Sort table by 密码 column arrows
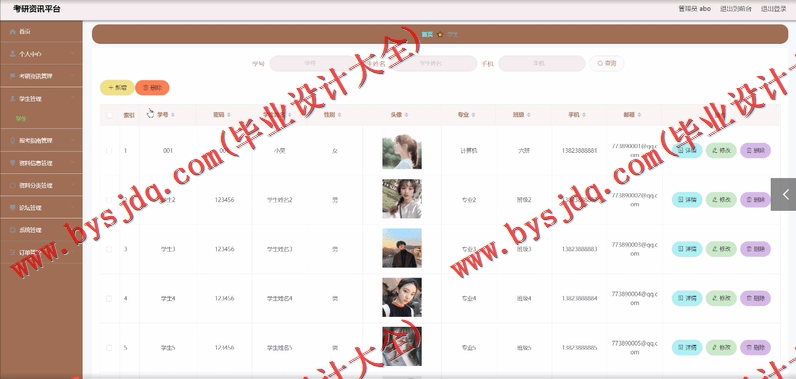Viewport: 796px width, 379px height. [228, 115]
